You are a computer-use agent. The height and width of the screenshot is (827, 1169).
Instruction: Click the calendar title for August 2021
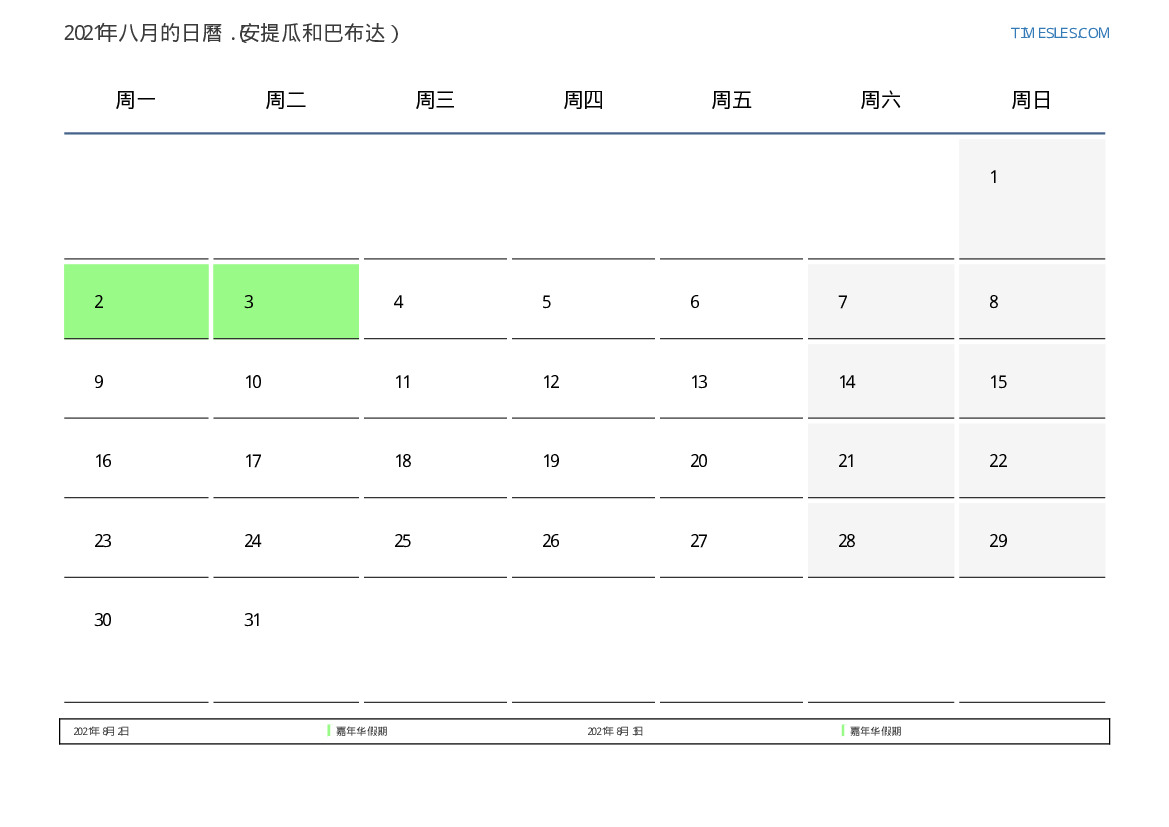232,33
